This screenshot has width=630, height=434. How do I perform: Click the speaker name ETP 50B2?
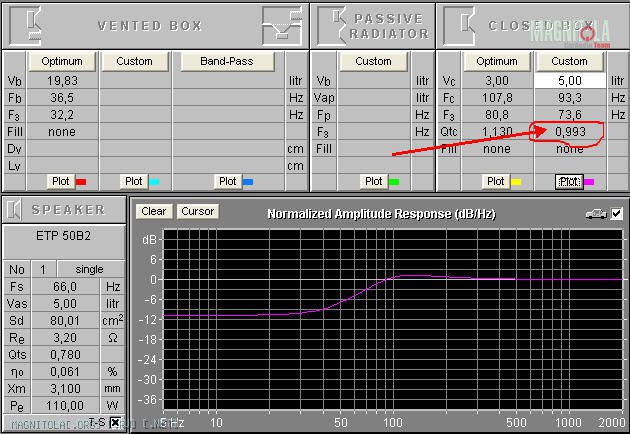tap(63, 236)
